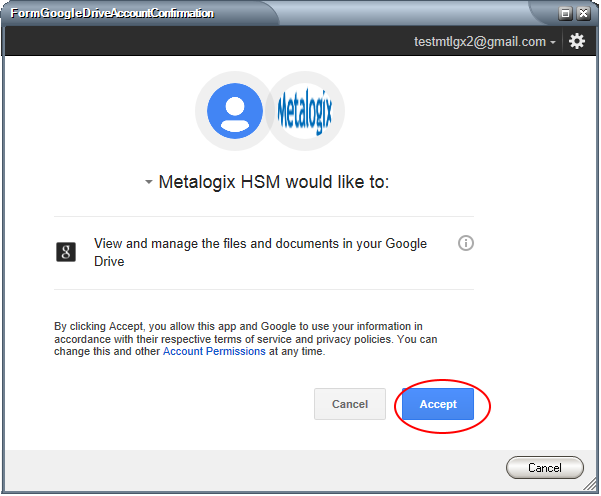Open the Account Permissions link
The width and height of the screenshot is (601, 496).
(215, 352)
